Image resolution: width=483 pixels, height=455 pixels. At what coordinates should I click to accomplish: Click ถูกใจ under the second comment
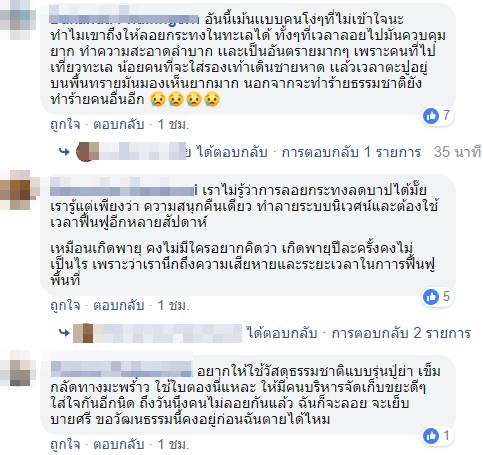coord(65,306)
